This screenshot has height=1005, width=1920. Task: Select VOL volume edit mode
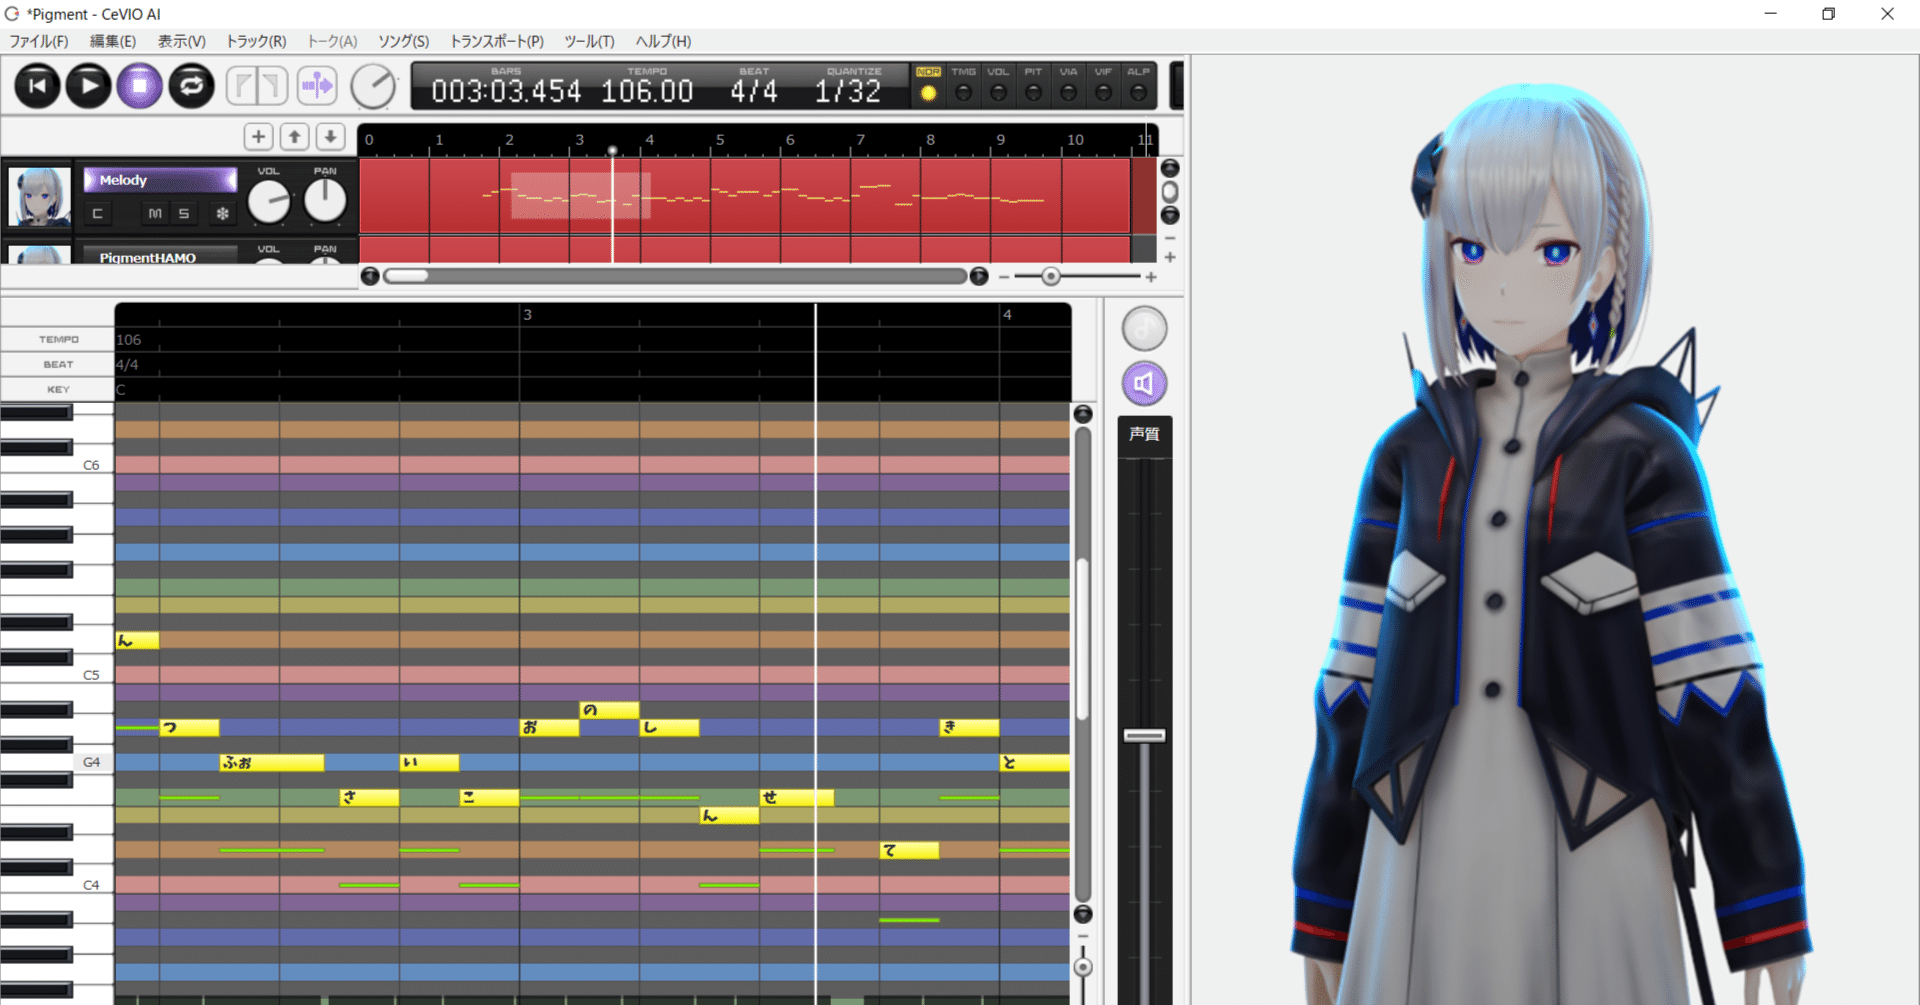point(998,85)
